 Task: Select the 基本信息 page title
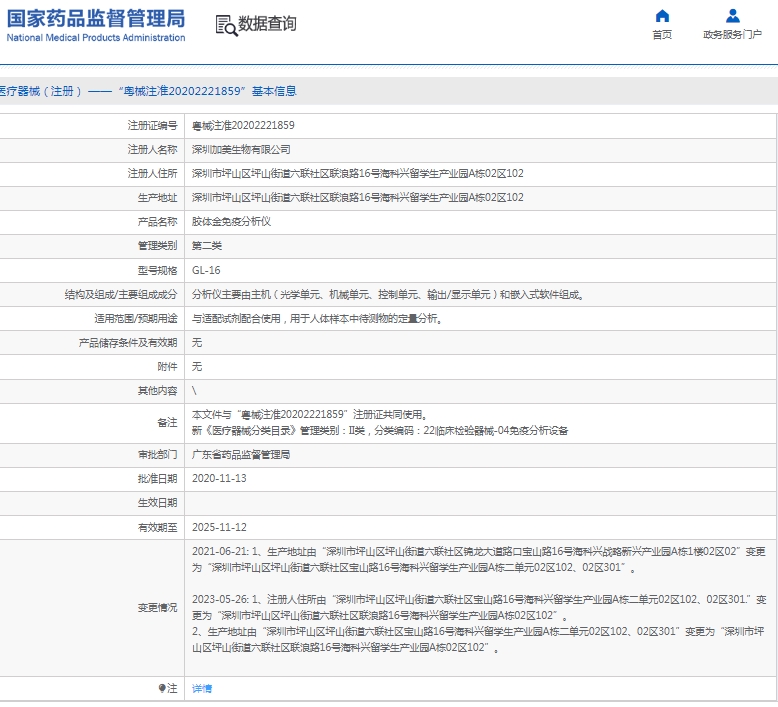point(274,91)
